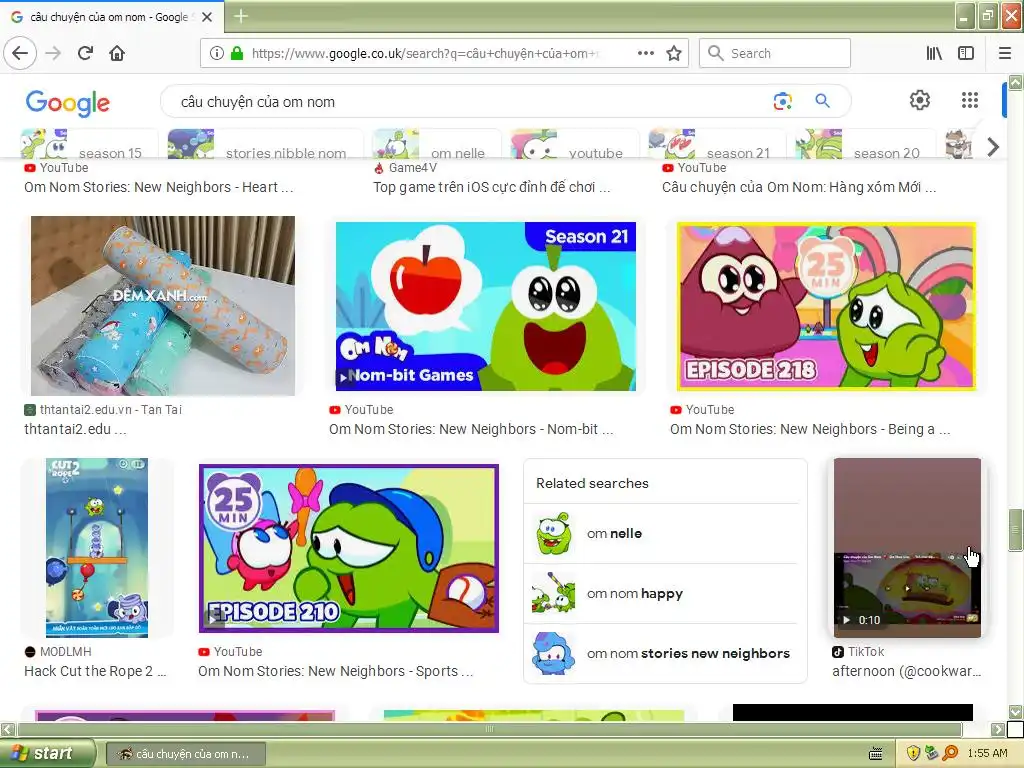Click the Google search query field

[x=470, y=102]
